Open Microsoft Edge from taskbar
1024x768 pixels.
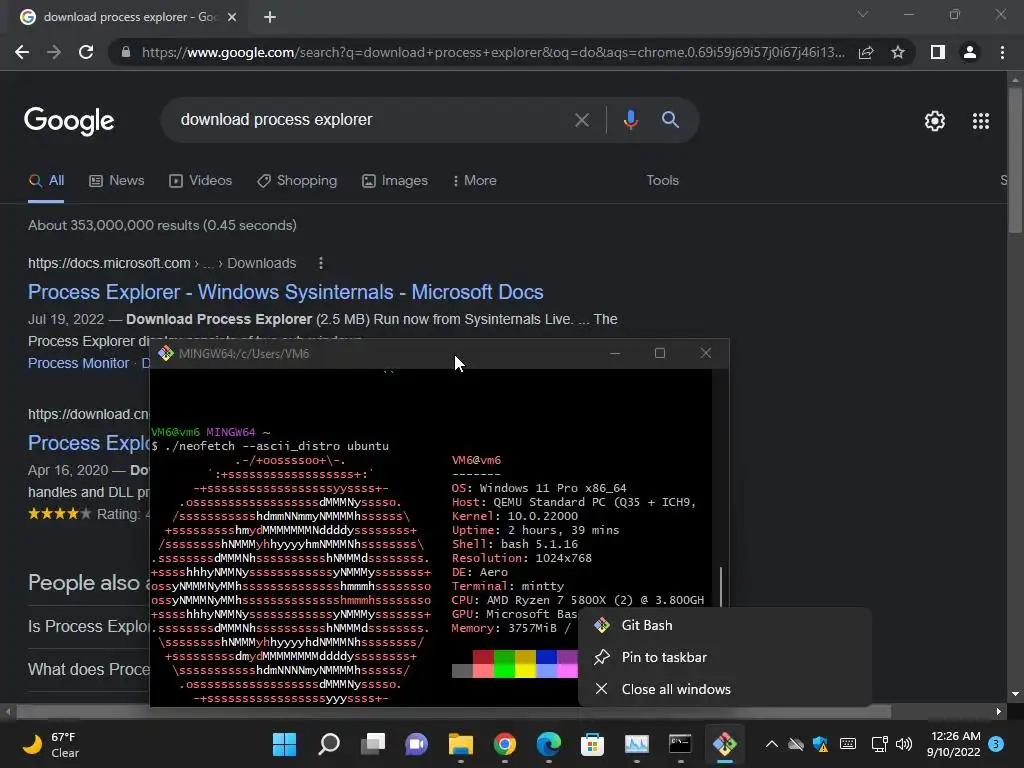[549, 744]
